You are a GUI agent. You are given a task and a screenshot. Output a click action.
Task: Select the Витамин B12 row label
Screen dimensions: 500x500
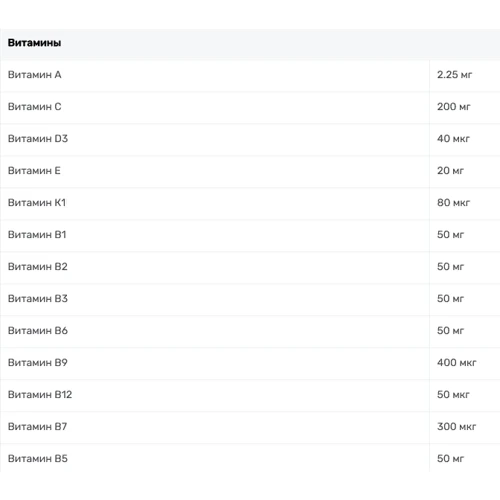click(x=40, y=395)
